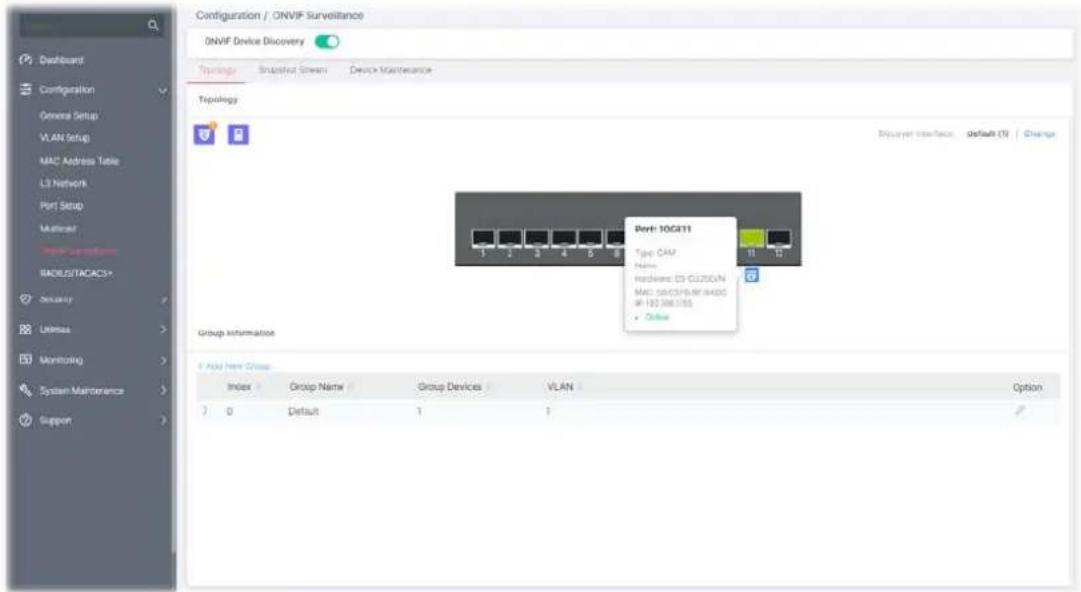This screenshot has width=1081, height=592.
Task: Open ONVIF Surveillance in sidebar
Action: (x=79, y=251)
